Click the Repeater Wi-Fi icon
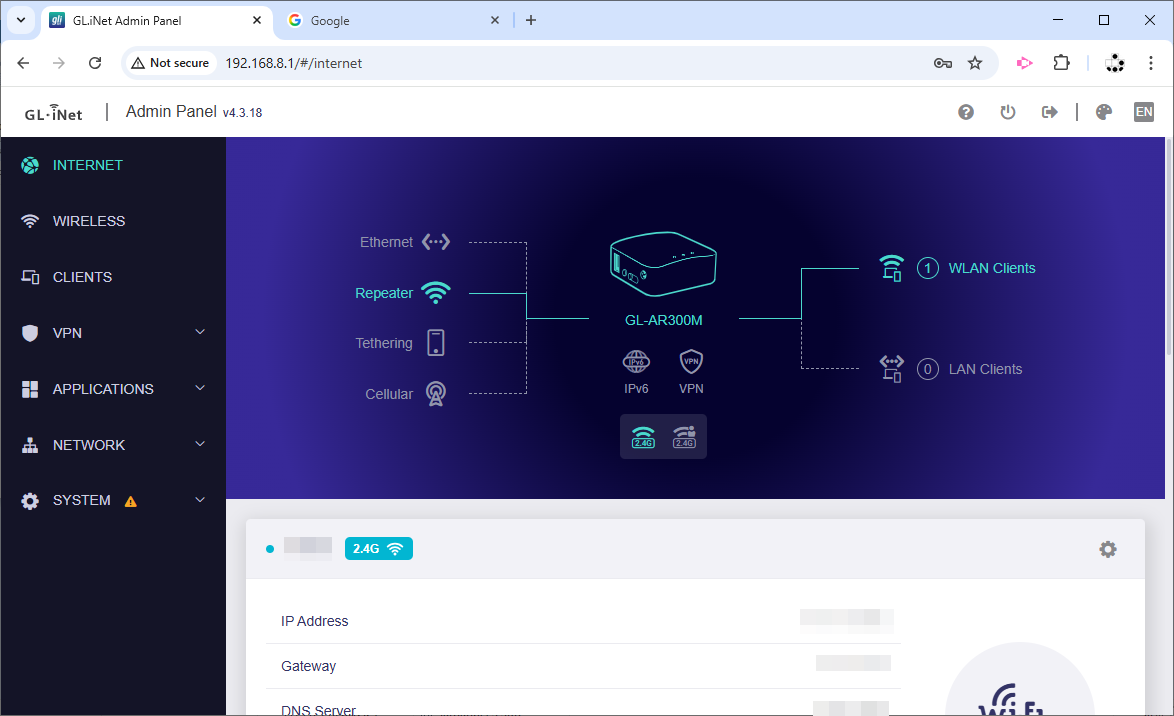Image resolution: width=1174 pixels, height=716 pixels. pos(435,293)
